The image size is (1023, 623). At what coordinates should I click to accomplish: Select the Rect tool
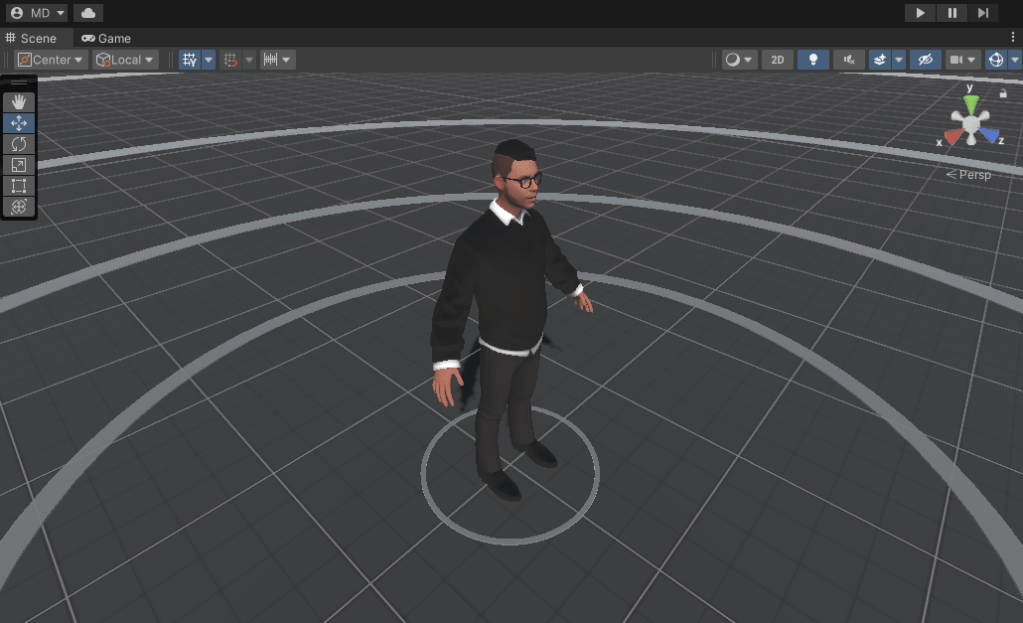click(18, 186)
